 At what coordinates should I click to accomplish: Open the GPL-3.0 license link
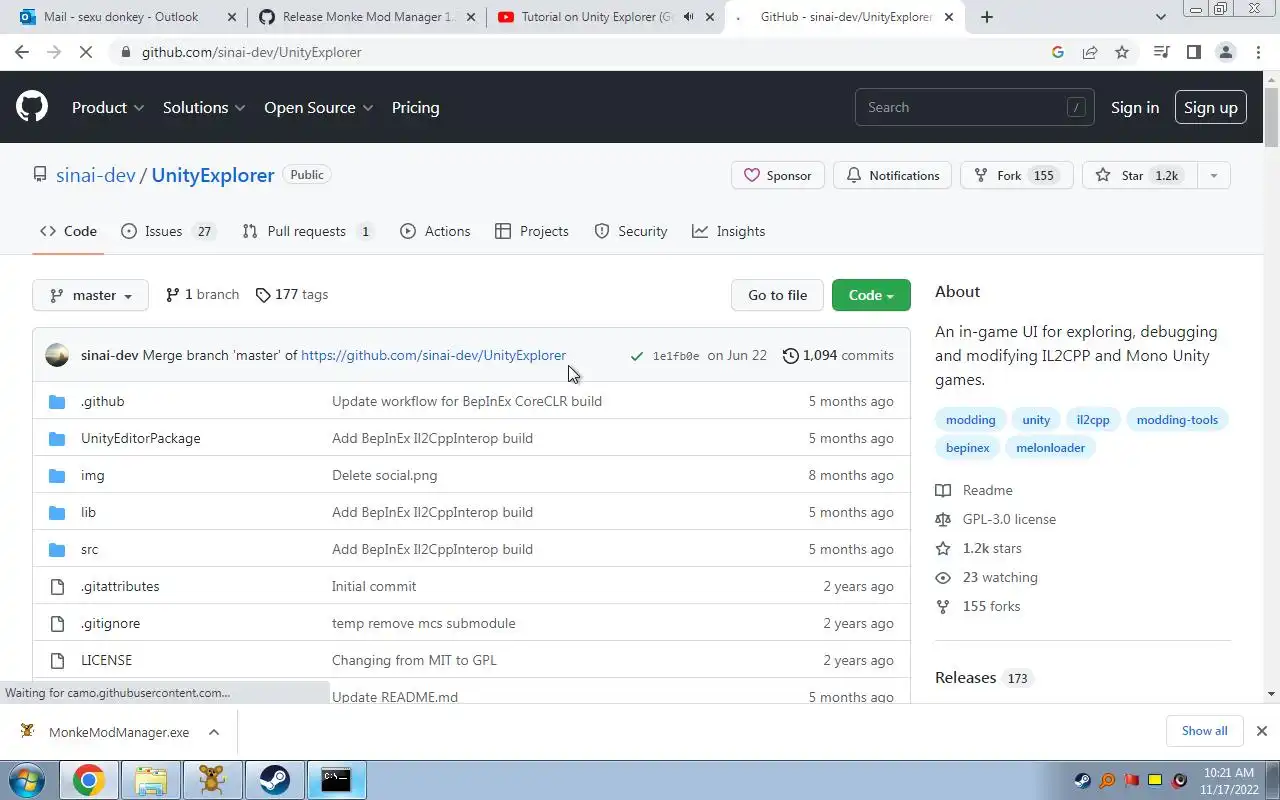[1009, 519]
